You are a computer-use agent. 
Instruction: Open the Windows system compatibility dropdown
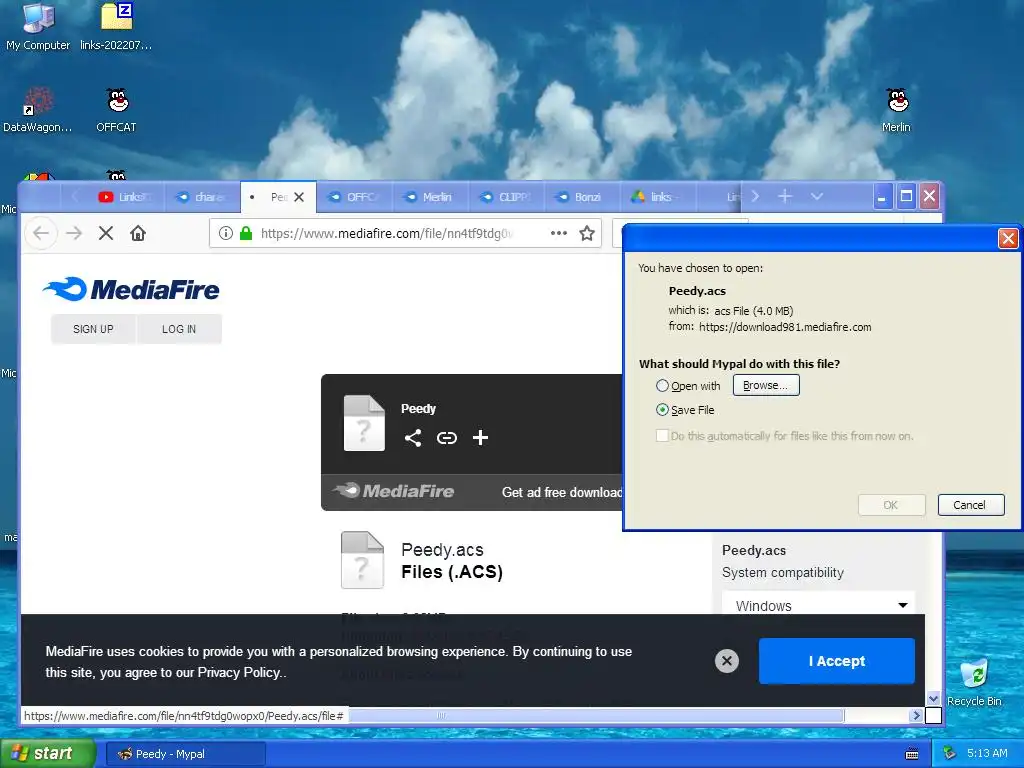point(819,605)
